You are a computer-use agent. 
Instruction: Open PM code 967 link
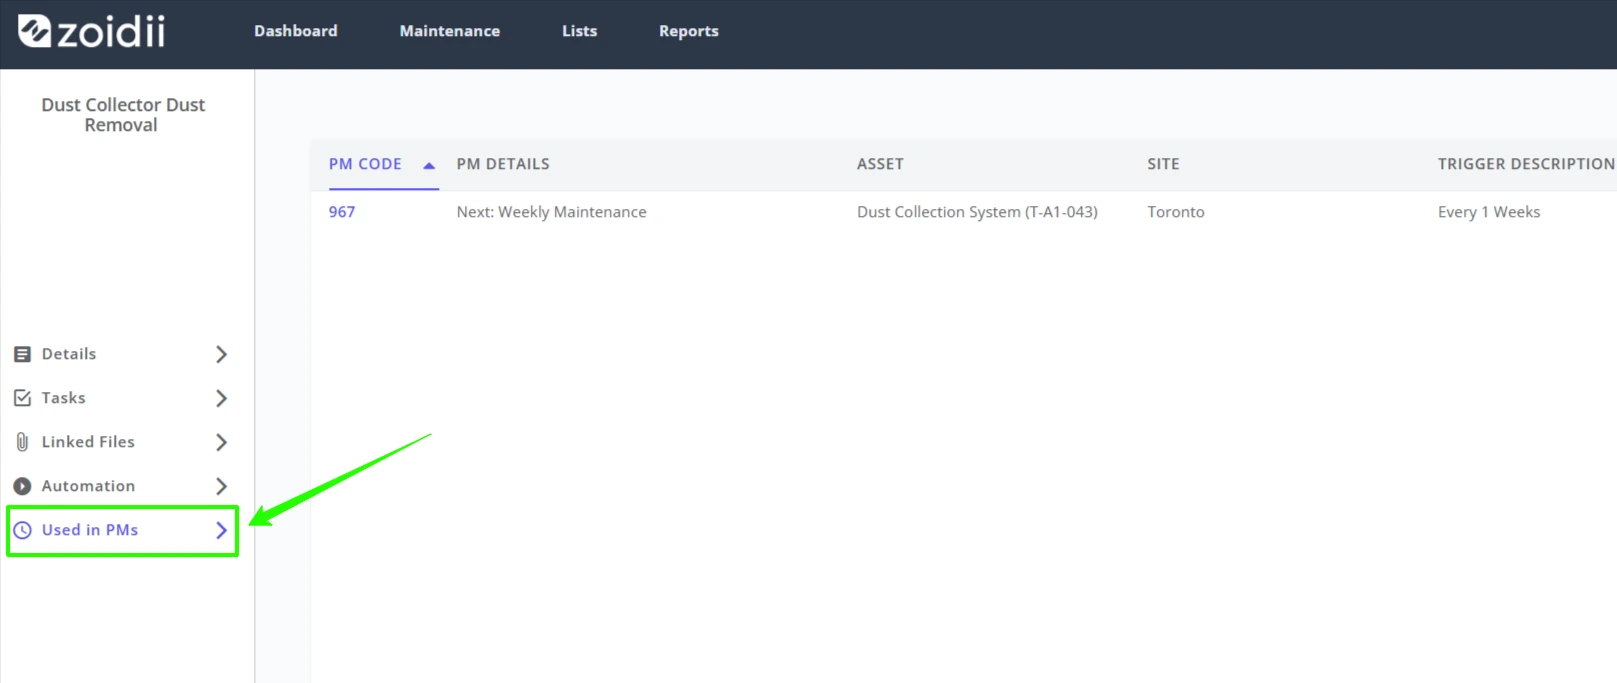coord(342,212)
